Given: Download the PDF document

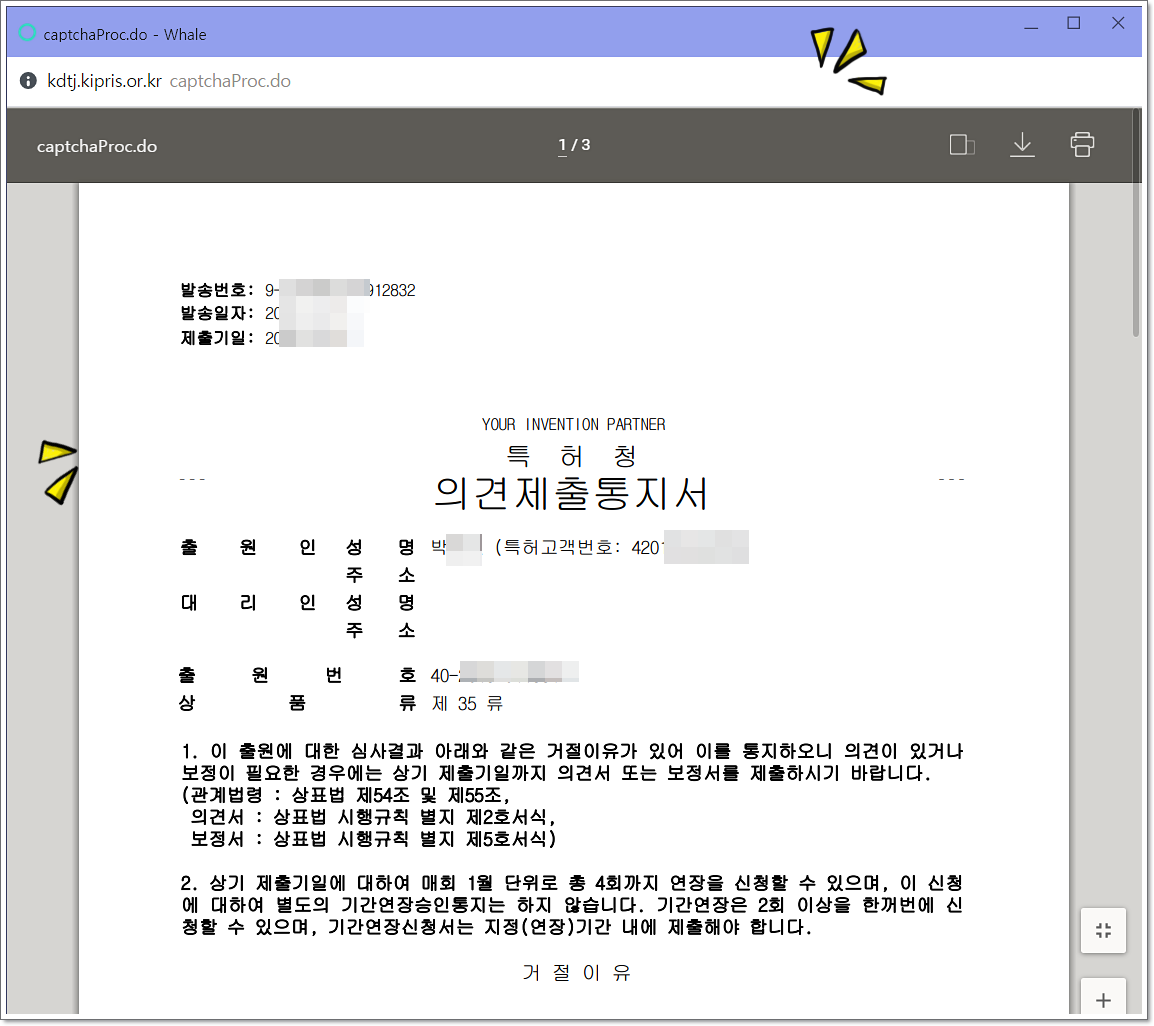Looking at the screenshot, I should [1022, 145].
